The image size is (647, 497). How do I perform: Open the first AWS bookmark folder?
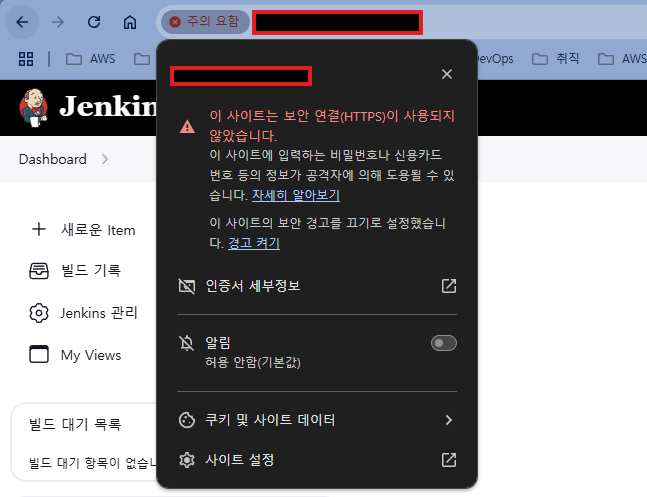(91, 59)
